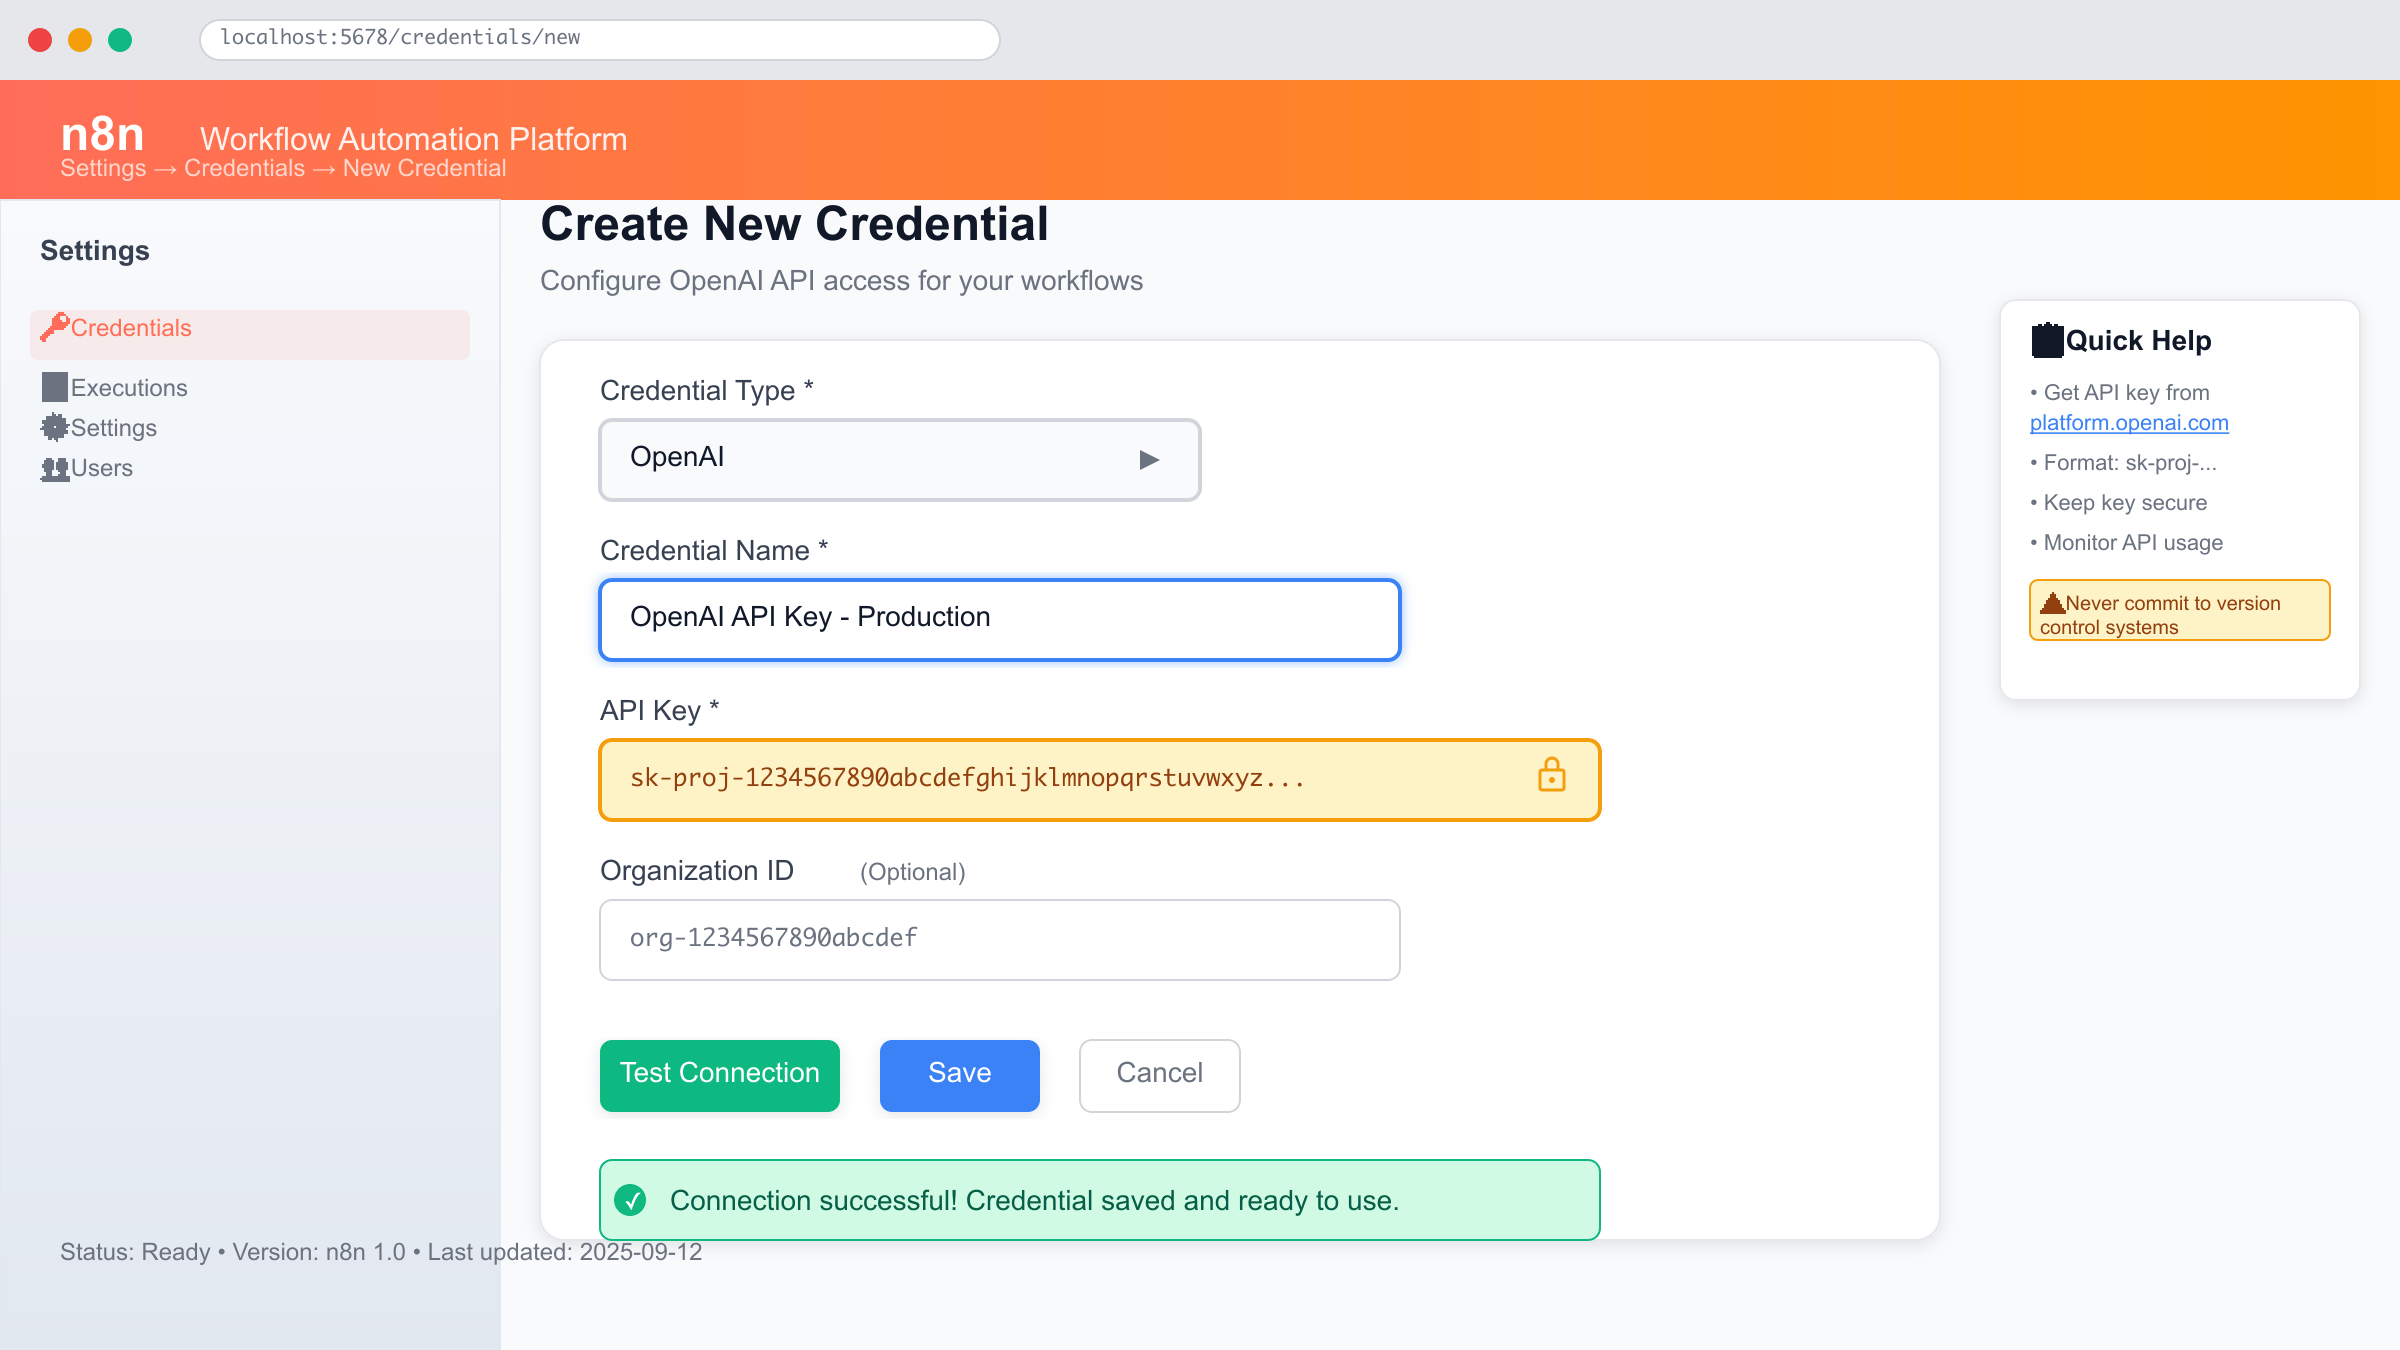Click New Credential in the breadcrumb
The image size is (2400, 1350).
point(424,168)
